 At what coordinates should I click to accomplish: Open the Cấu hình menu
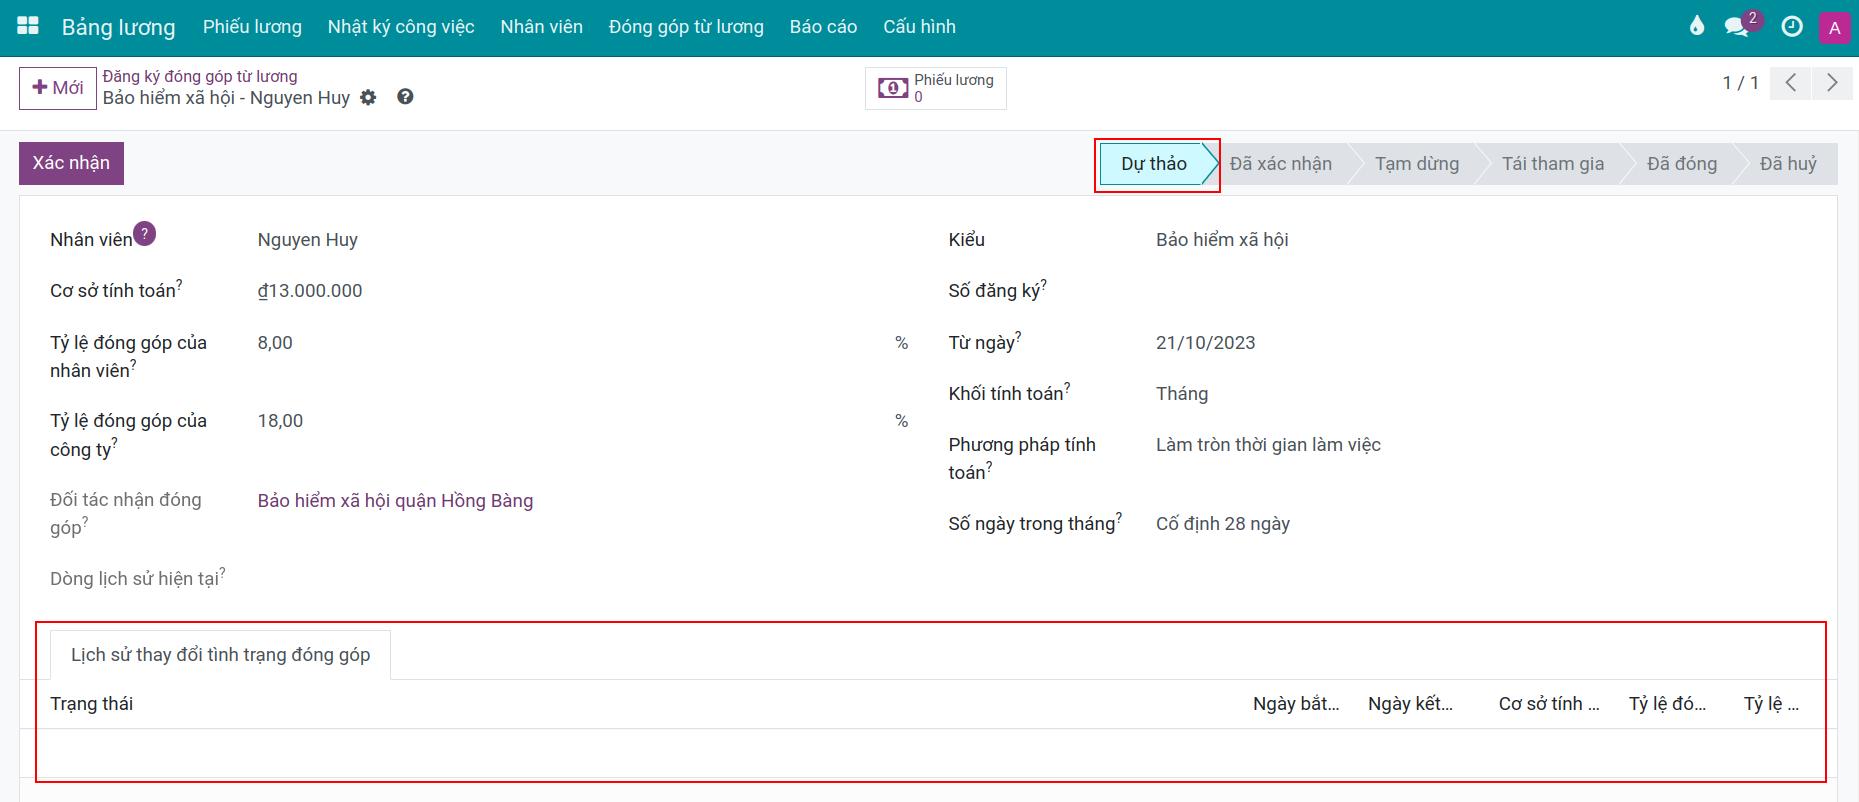pos(919,27)
